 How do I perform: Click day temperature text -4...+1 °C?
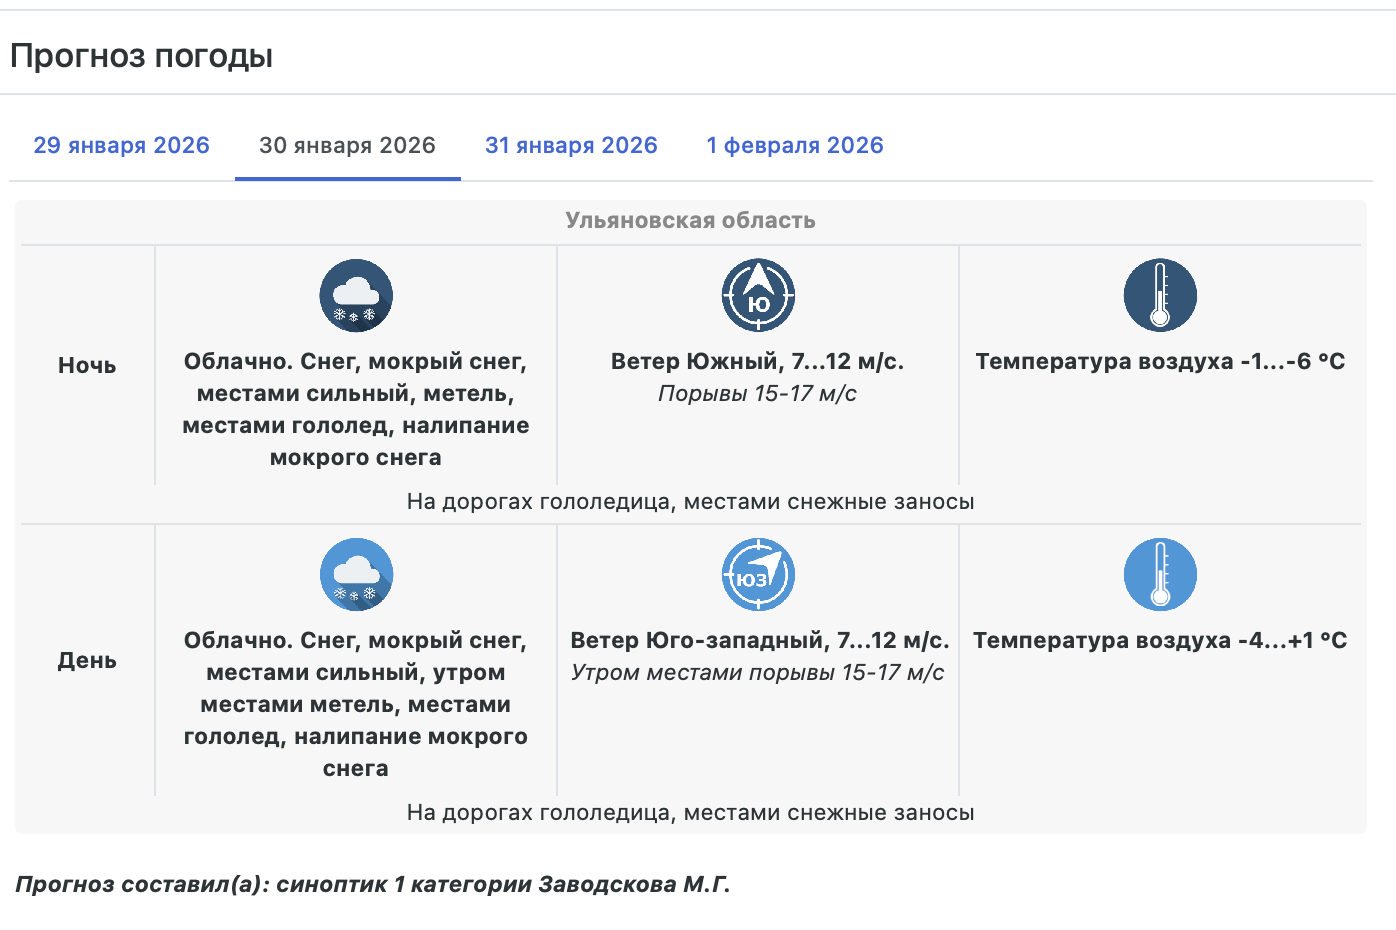click(x=1160, y=641)
